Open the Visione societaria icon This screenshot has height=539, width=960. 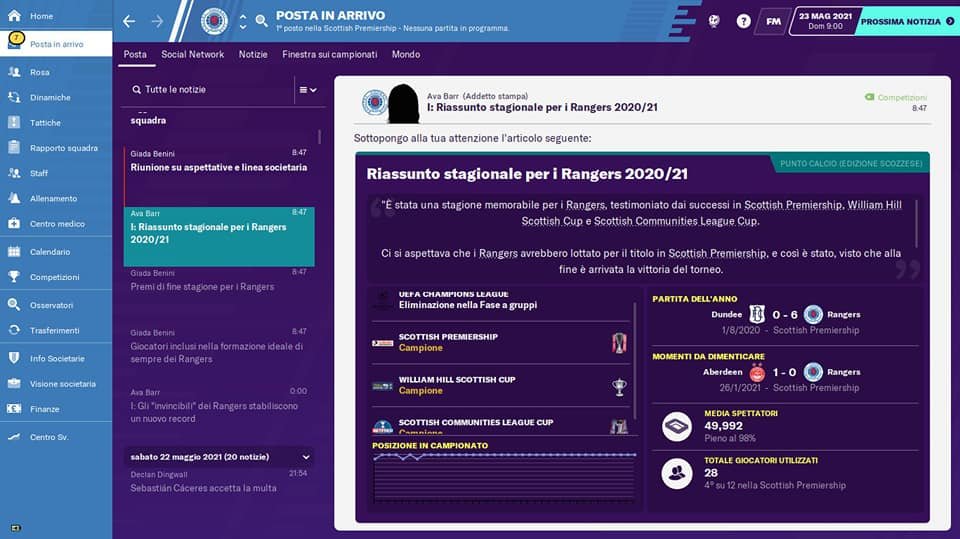click(x=14, y=383)
